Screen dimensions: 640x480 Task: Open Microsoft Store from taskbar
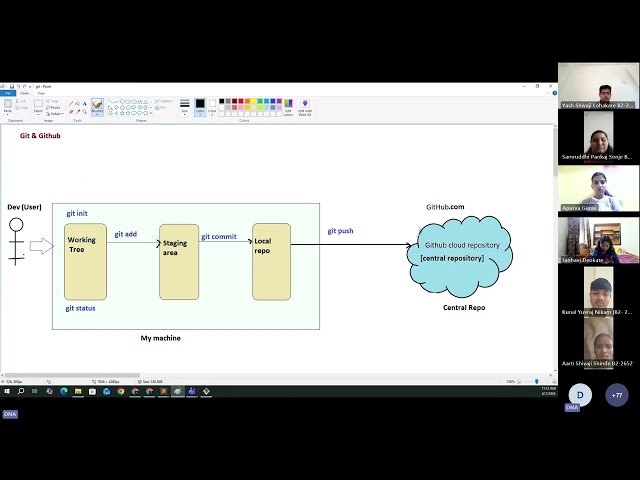pos(92,391)
